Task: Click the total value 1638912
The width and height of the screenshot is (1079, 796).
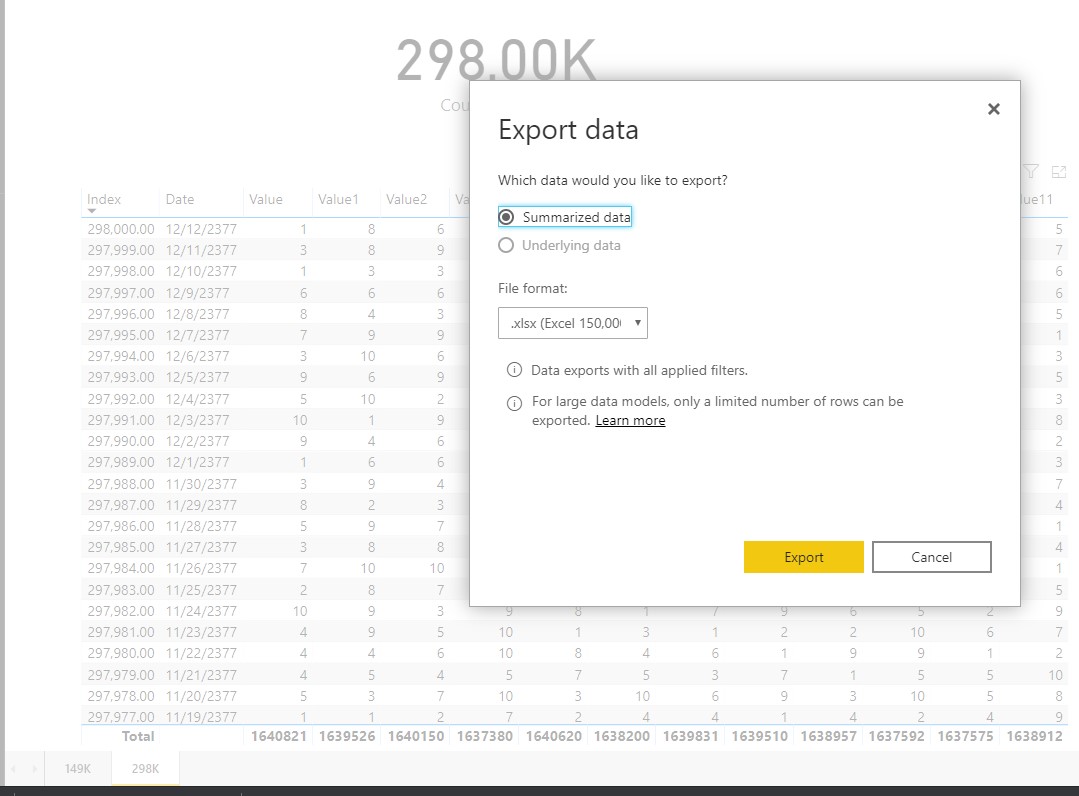Action: pyautogui.click(x=1034, y=736)
